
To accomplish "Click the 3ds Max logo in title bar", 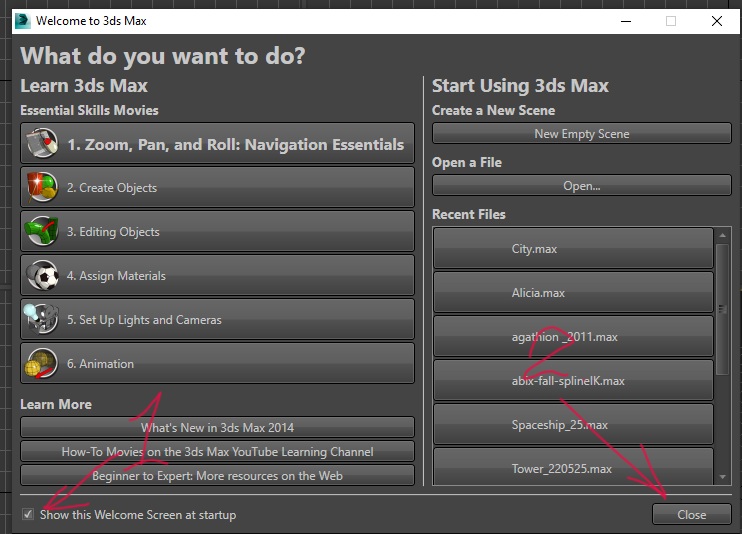I will (23, 21).
